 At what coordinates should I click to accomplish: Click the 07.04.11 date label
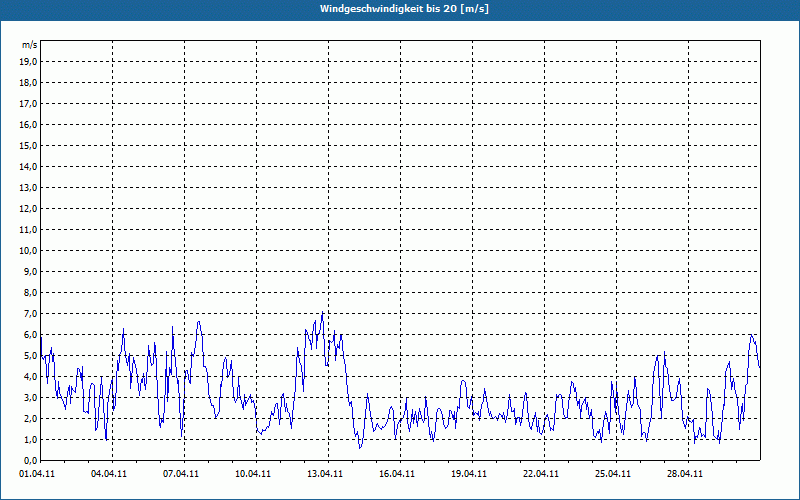[181, 474]
